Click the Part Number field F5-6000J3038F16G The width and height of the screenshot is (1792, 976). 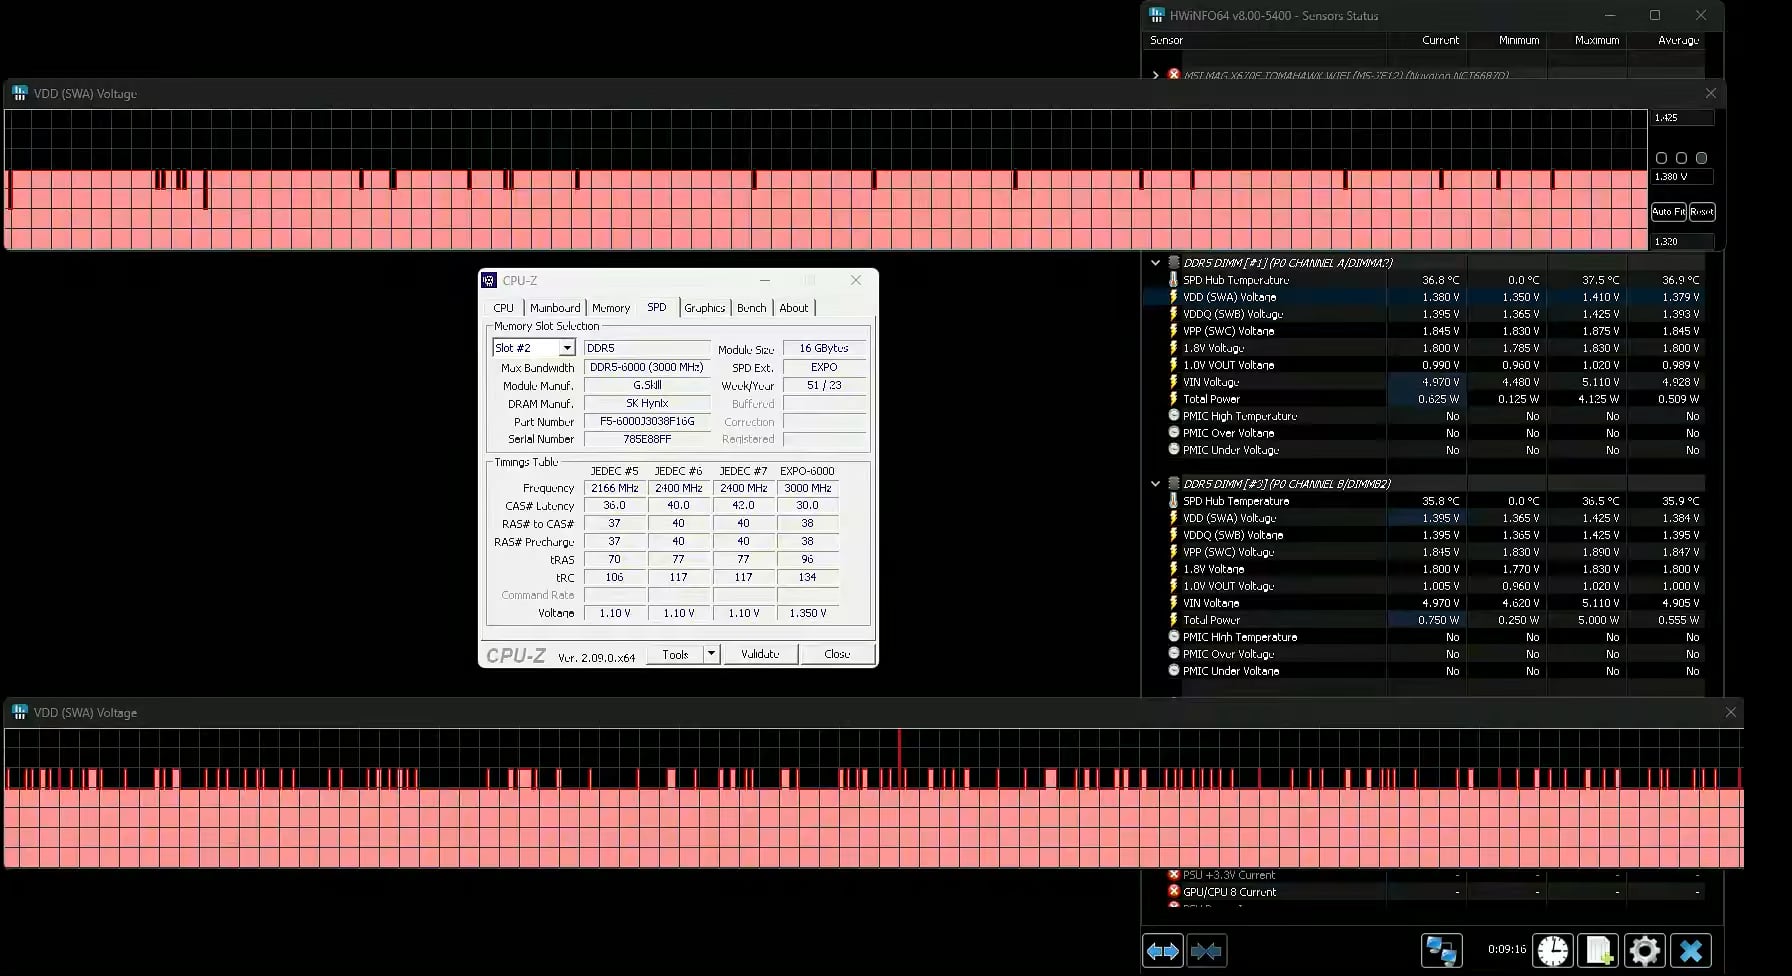(x=647, y=422)
